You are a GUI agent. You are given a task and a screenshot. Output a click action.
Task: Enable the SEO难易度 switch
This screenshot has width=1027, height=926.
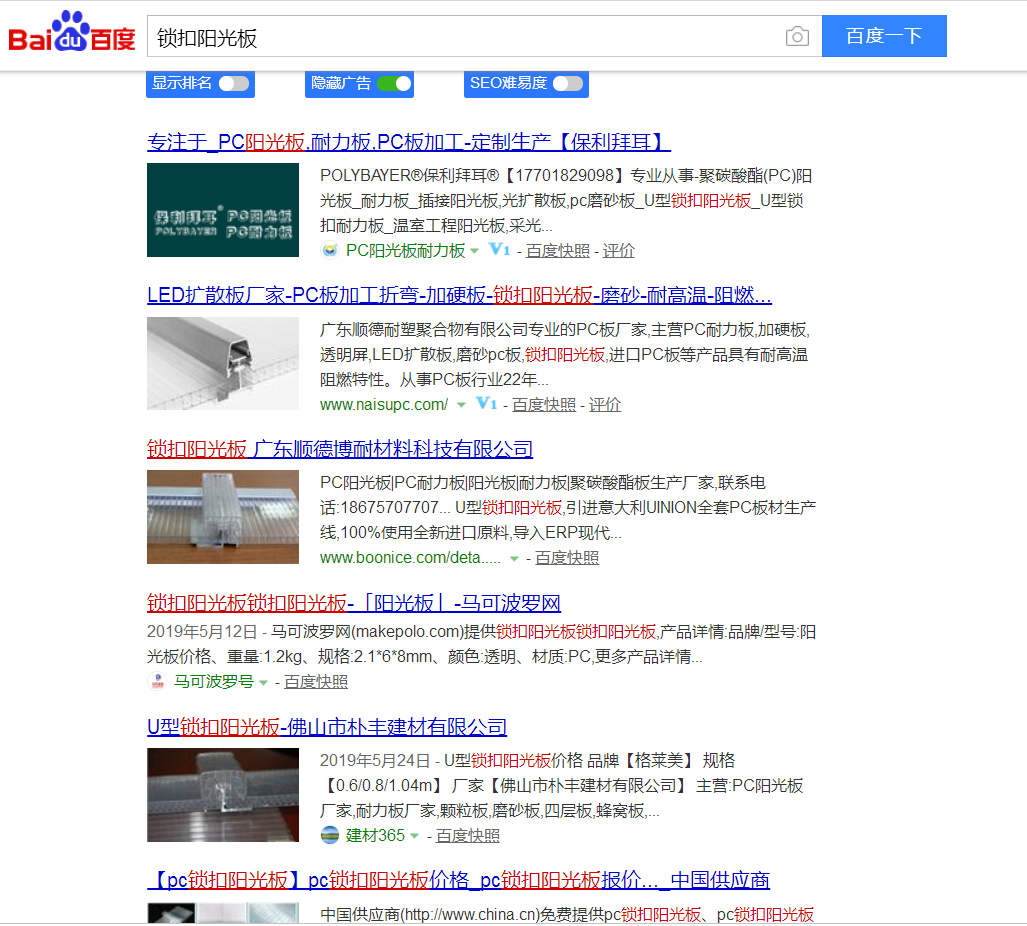[x=568, y=83]
